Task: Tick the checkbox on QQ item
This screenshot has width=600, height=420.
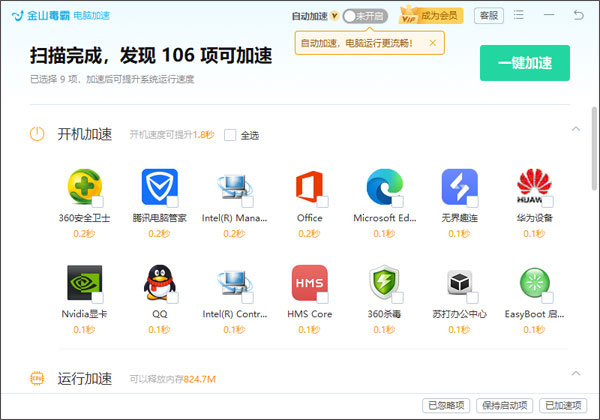Action: point(172,298)
